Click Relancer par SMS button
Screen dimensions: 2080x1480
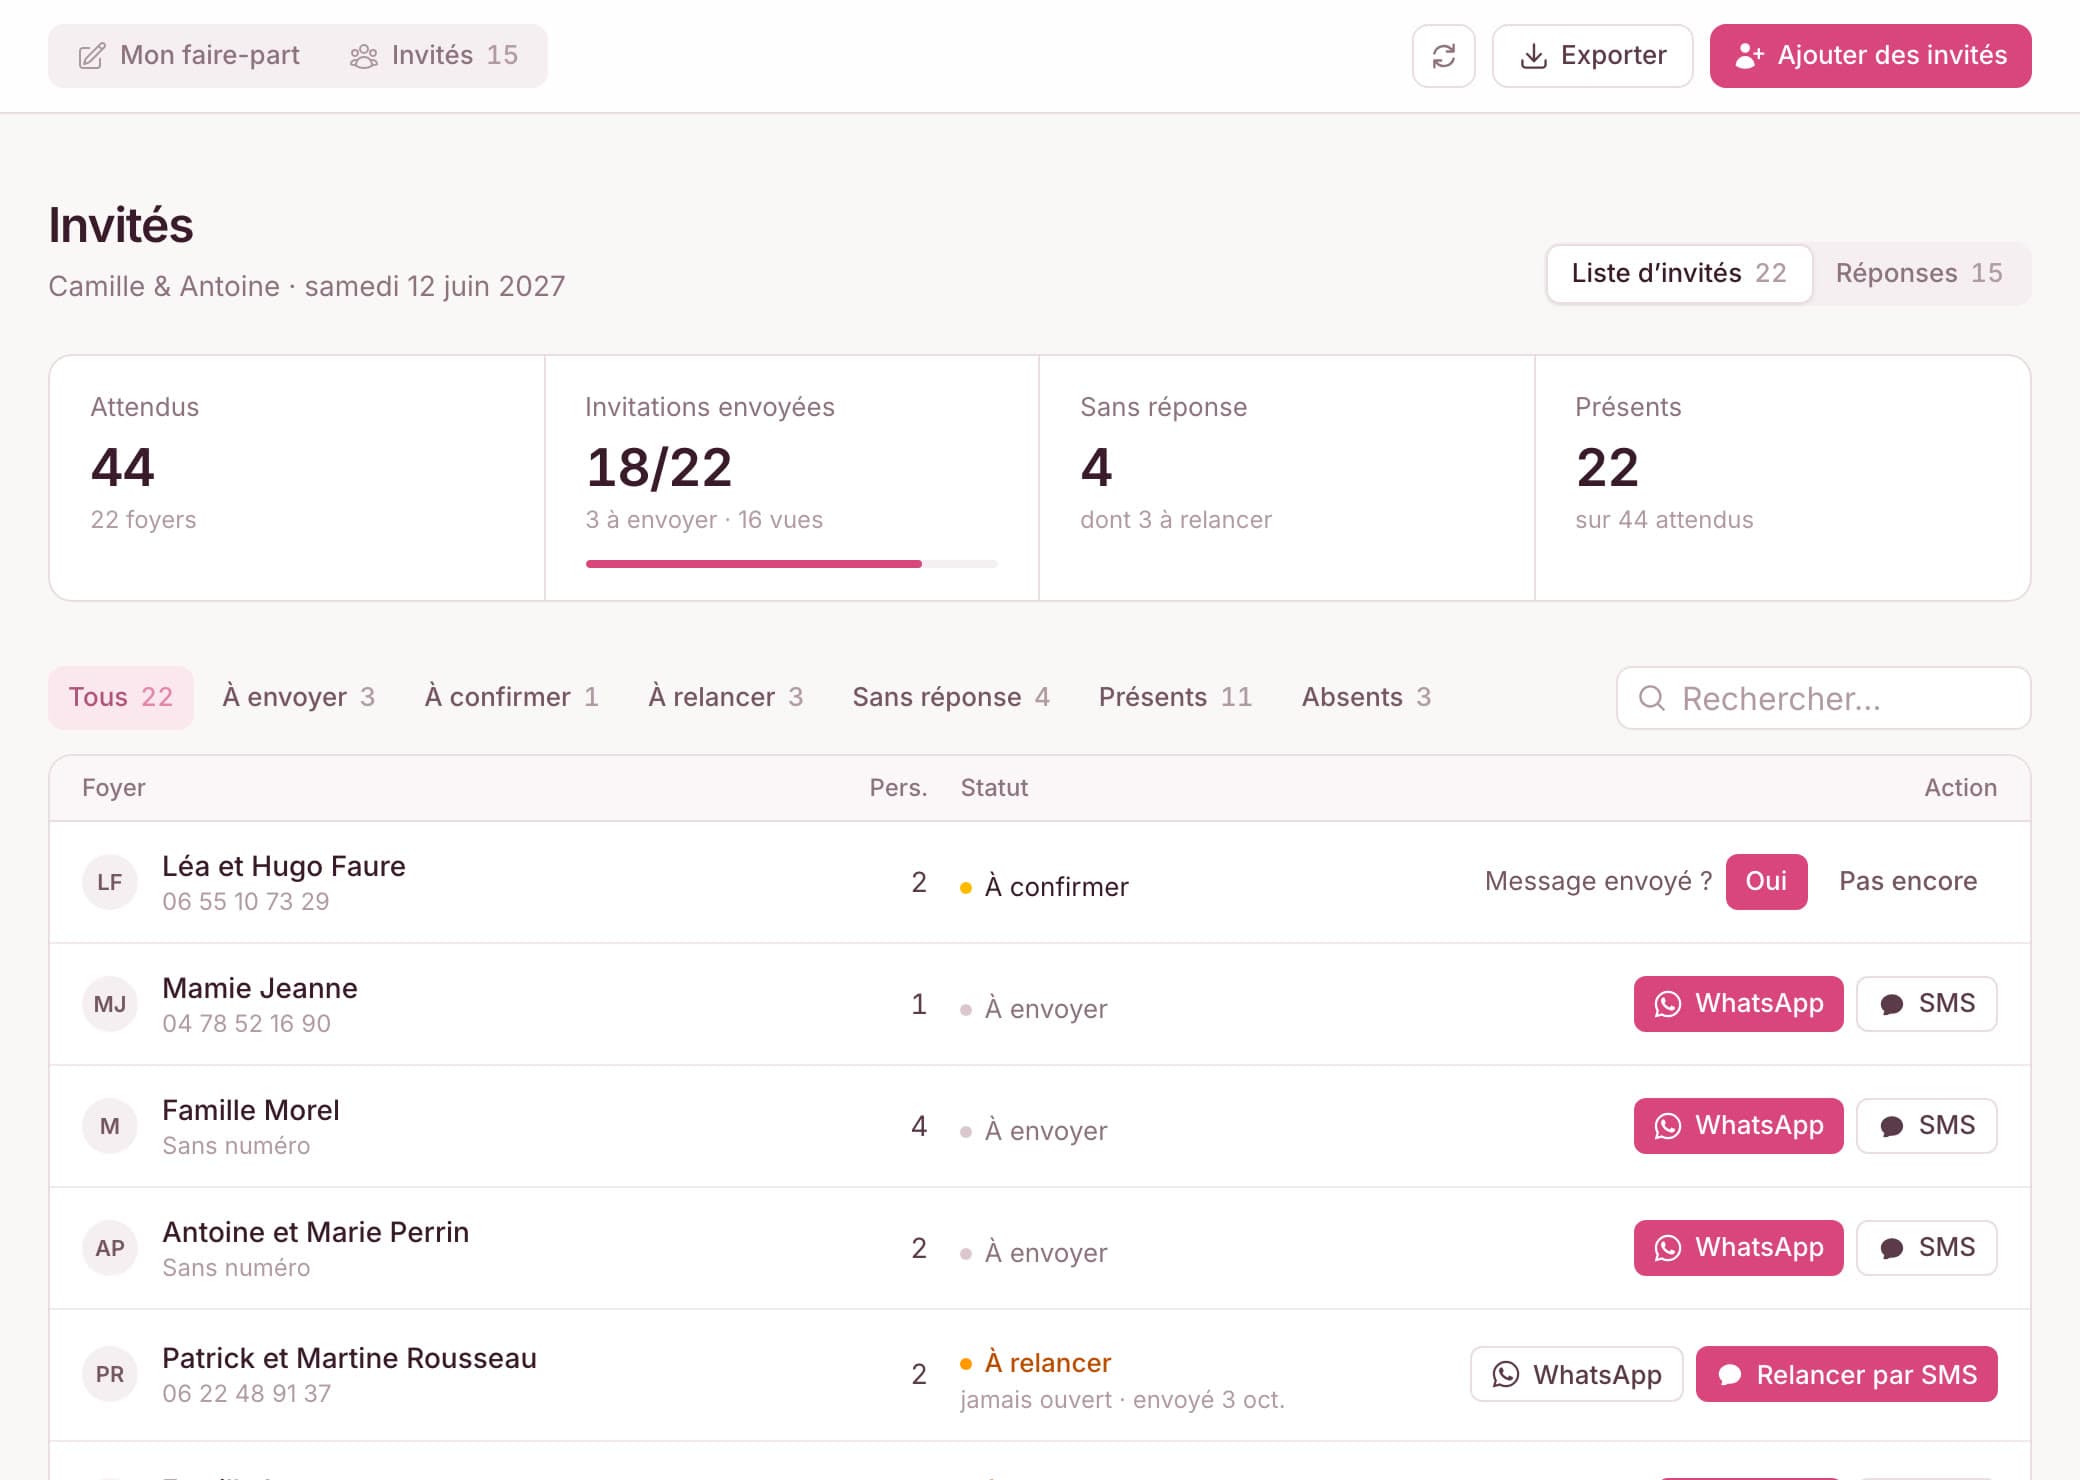point(1846,1374)
